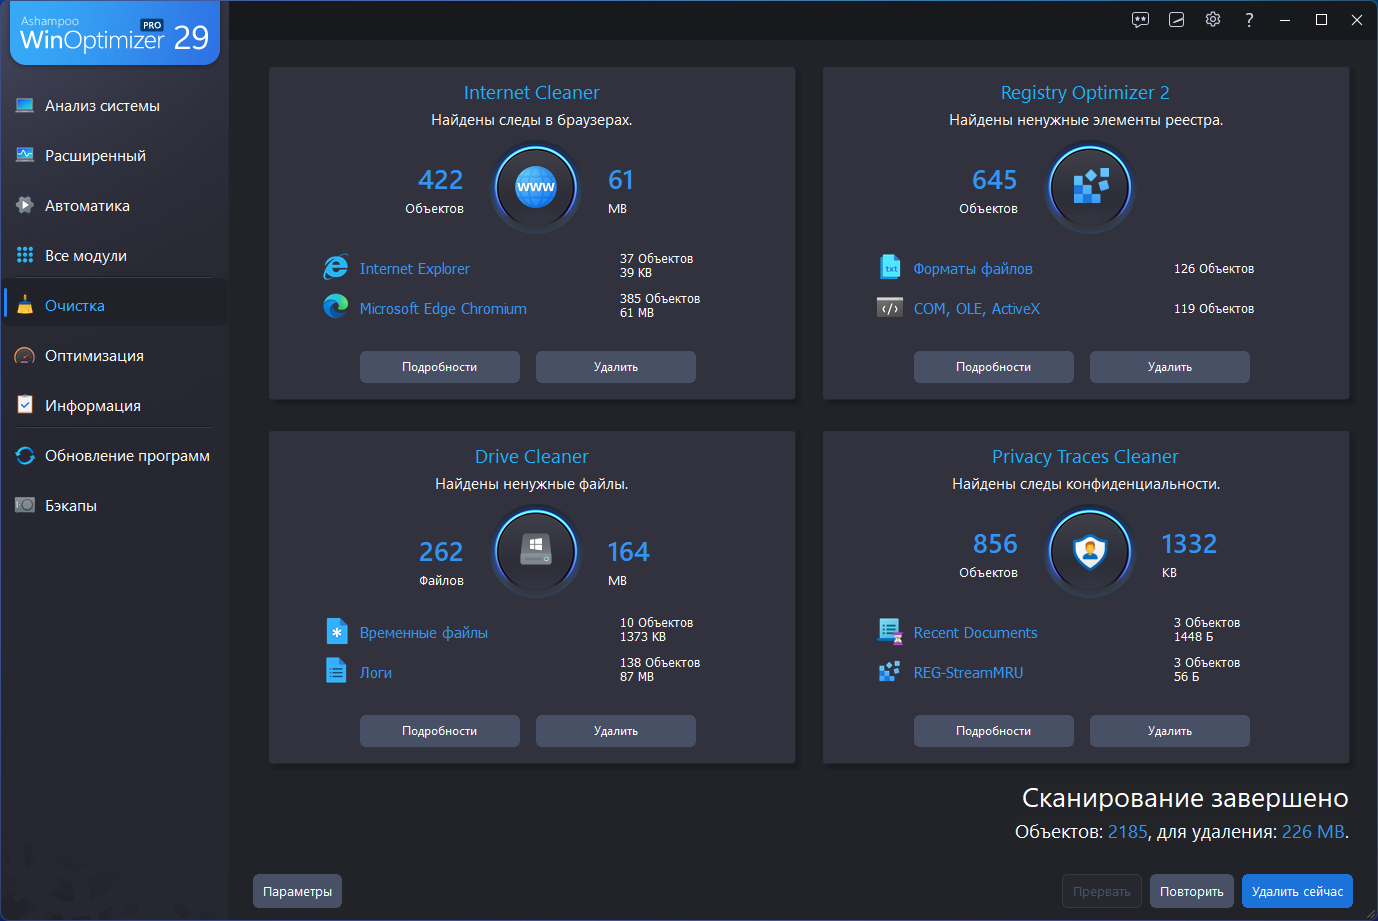Click Подробности under Privacy Traces Cleaner
Image resolution: width=1378 pixels, height=921 pixels.
click(x=994, y=731)
